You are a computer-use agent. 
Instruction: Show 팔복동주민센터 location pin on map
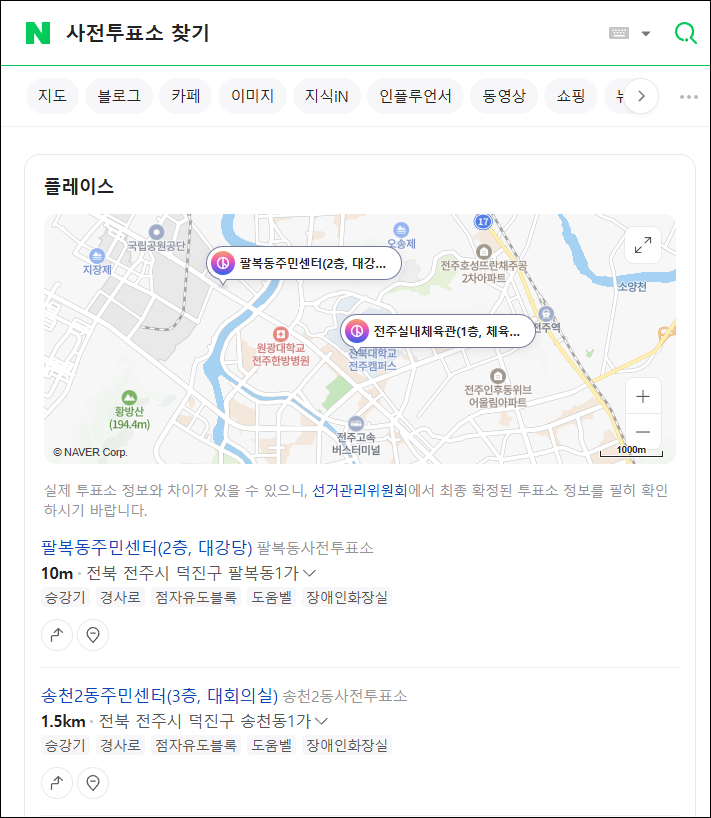(93, 634)
